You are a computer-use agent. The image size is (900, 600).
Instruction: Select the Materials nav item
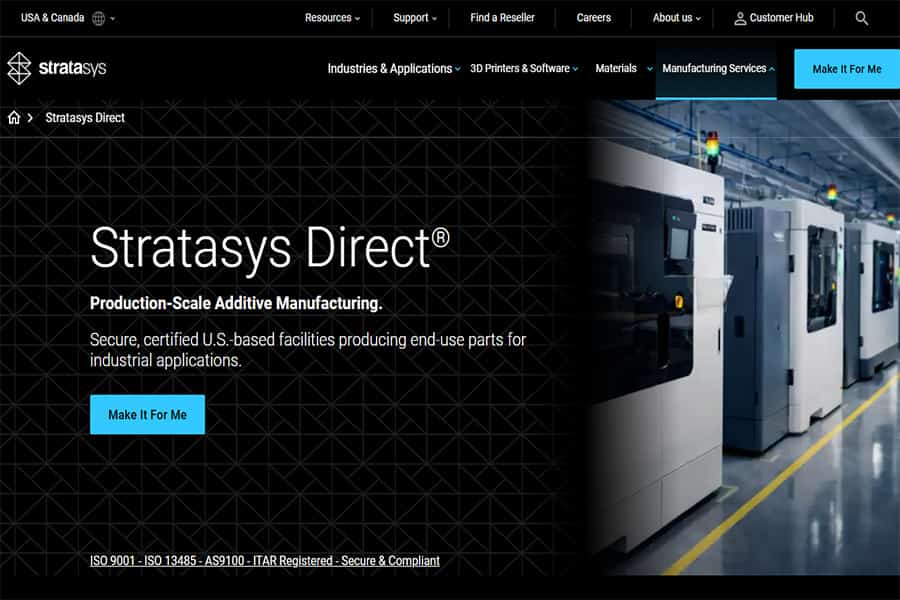[616, 69]
